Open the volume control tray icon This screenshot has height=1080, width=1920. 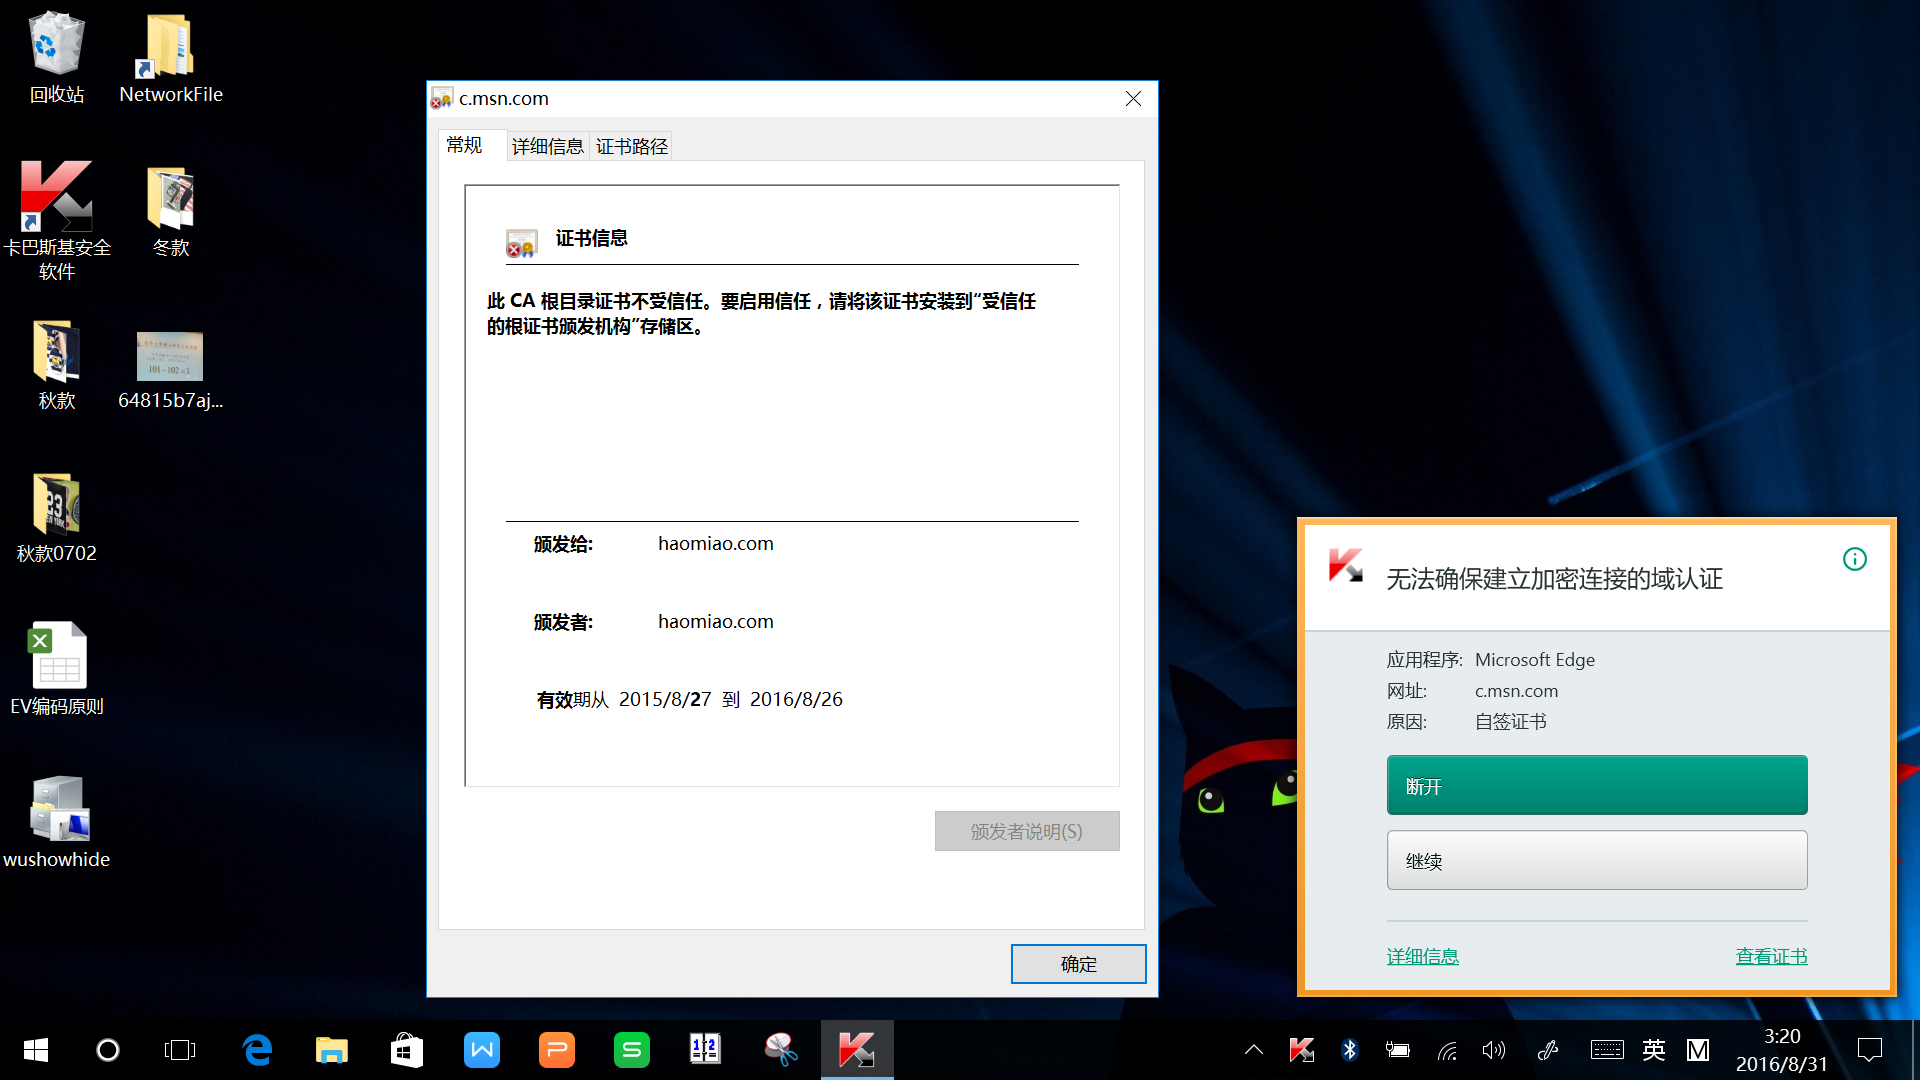(1494, 1050)
